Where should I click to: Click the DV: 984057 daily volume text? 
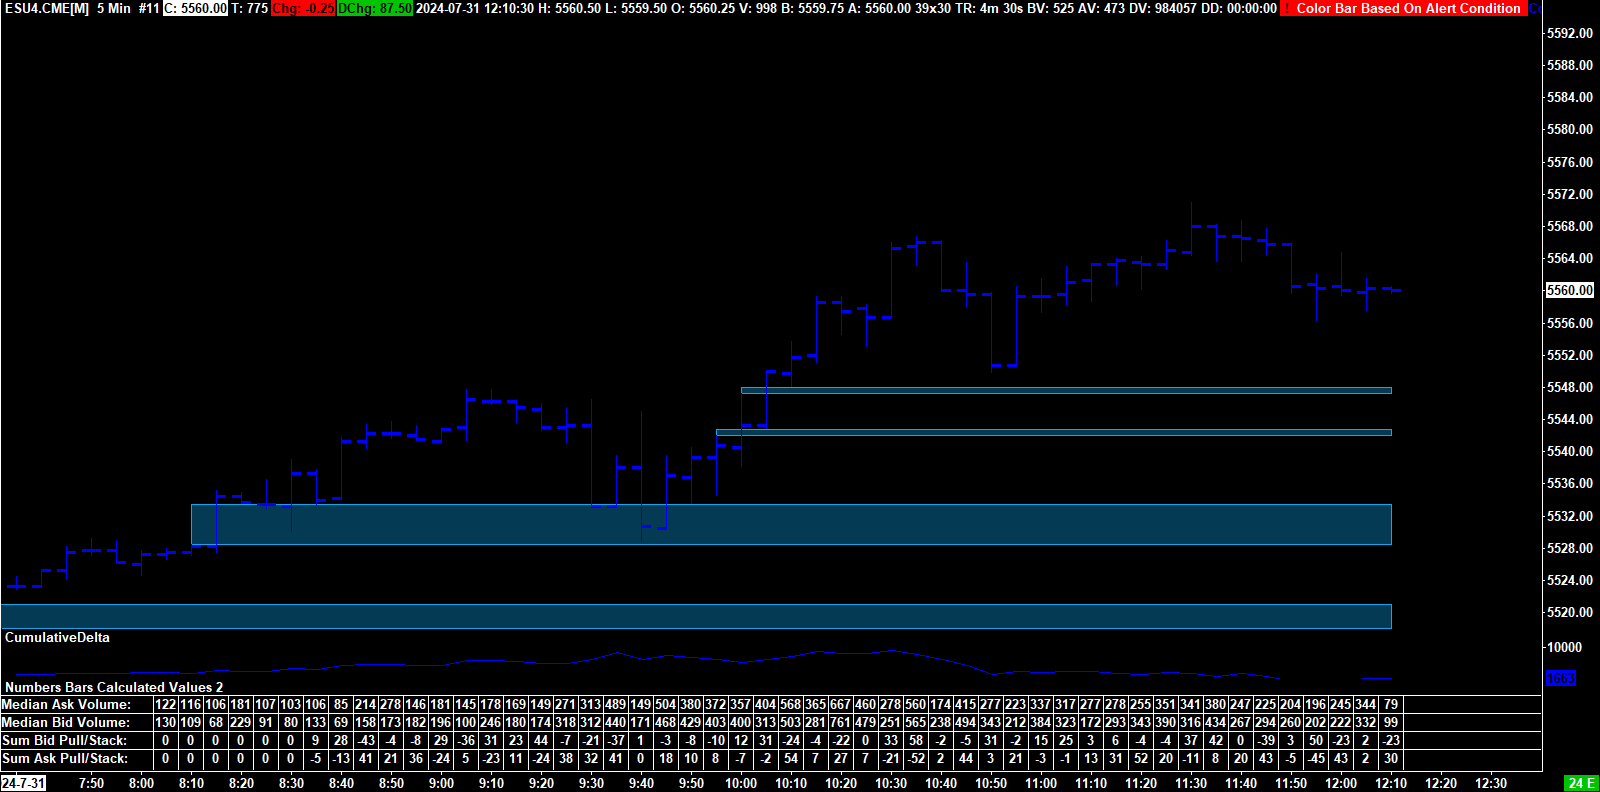coord(1162,8)
